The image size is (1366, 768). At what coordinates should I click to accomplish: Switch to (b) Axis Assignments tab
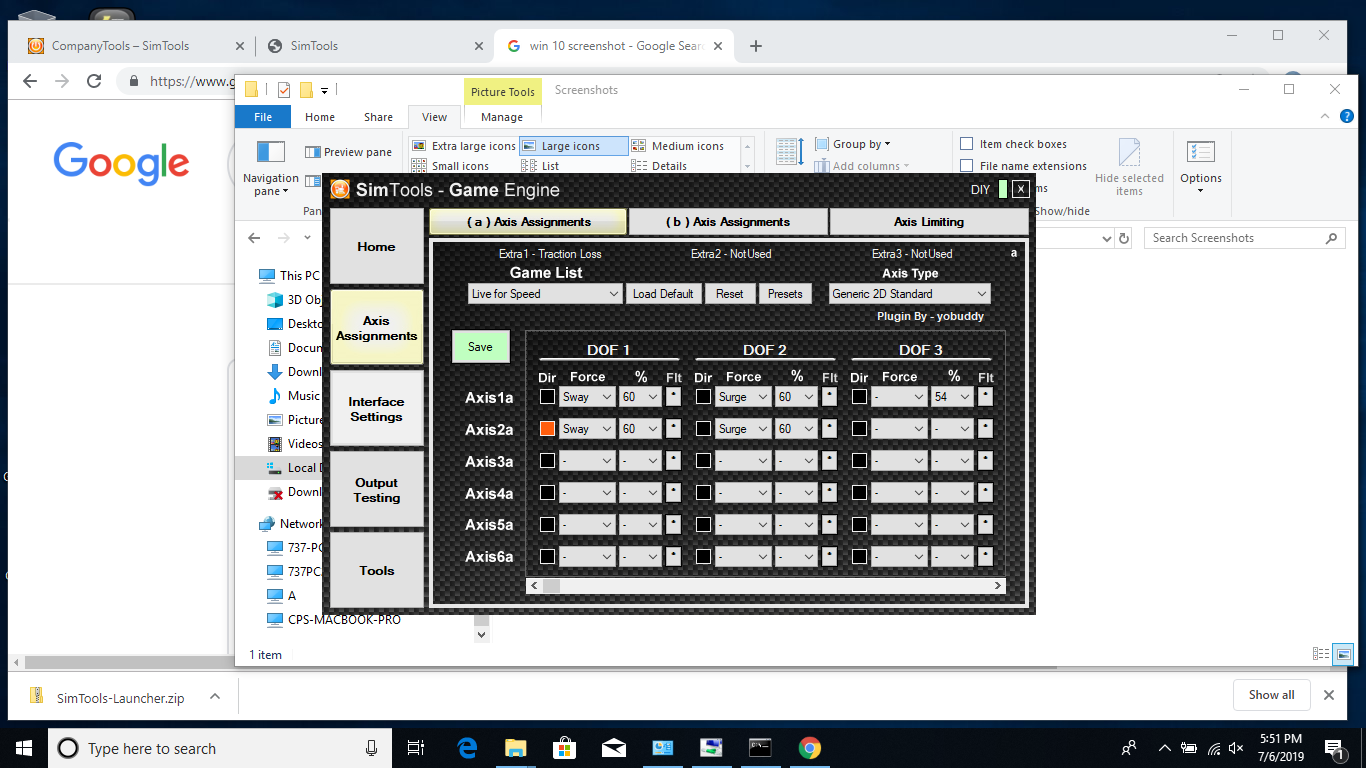tap(728, 222)
